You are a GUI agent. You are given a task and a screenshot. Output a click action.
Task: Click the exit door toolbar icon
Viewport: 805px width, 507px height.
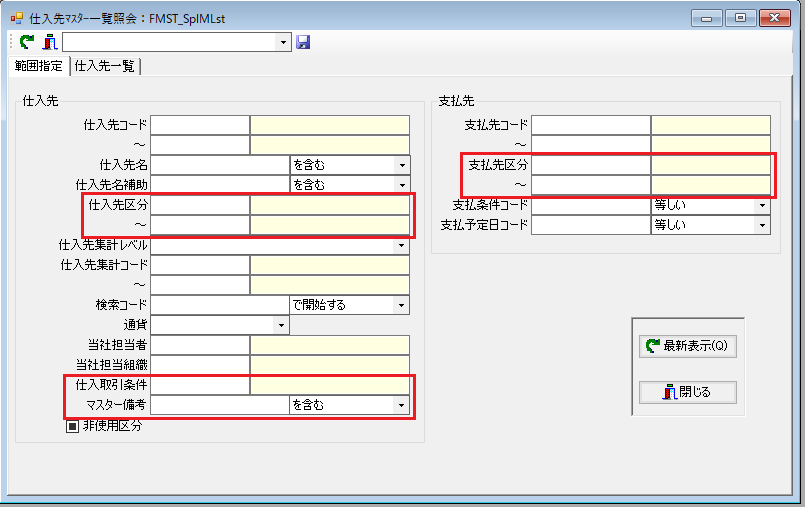pyautogui.click(x=50, y=42)
